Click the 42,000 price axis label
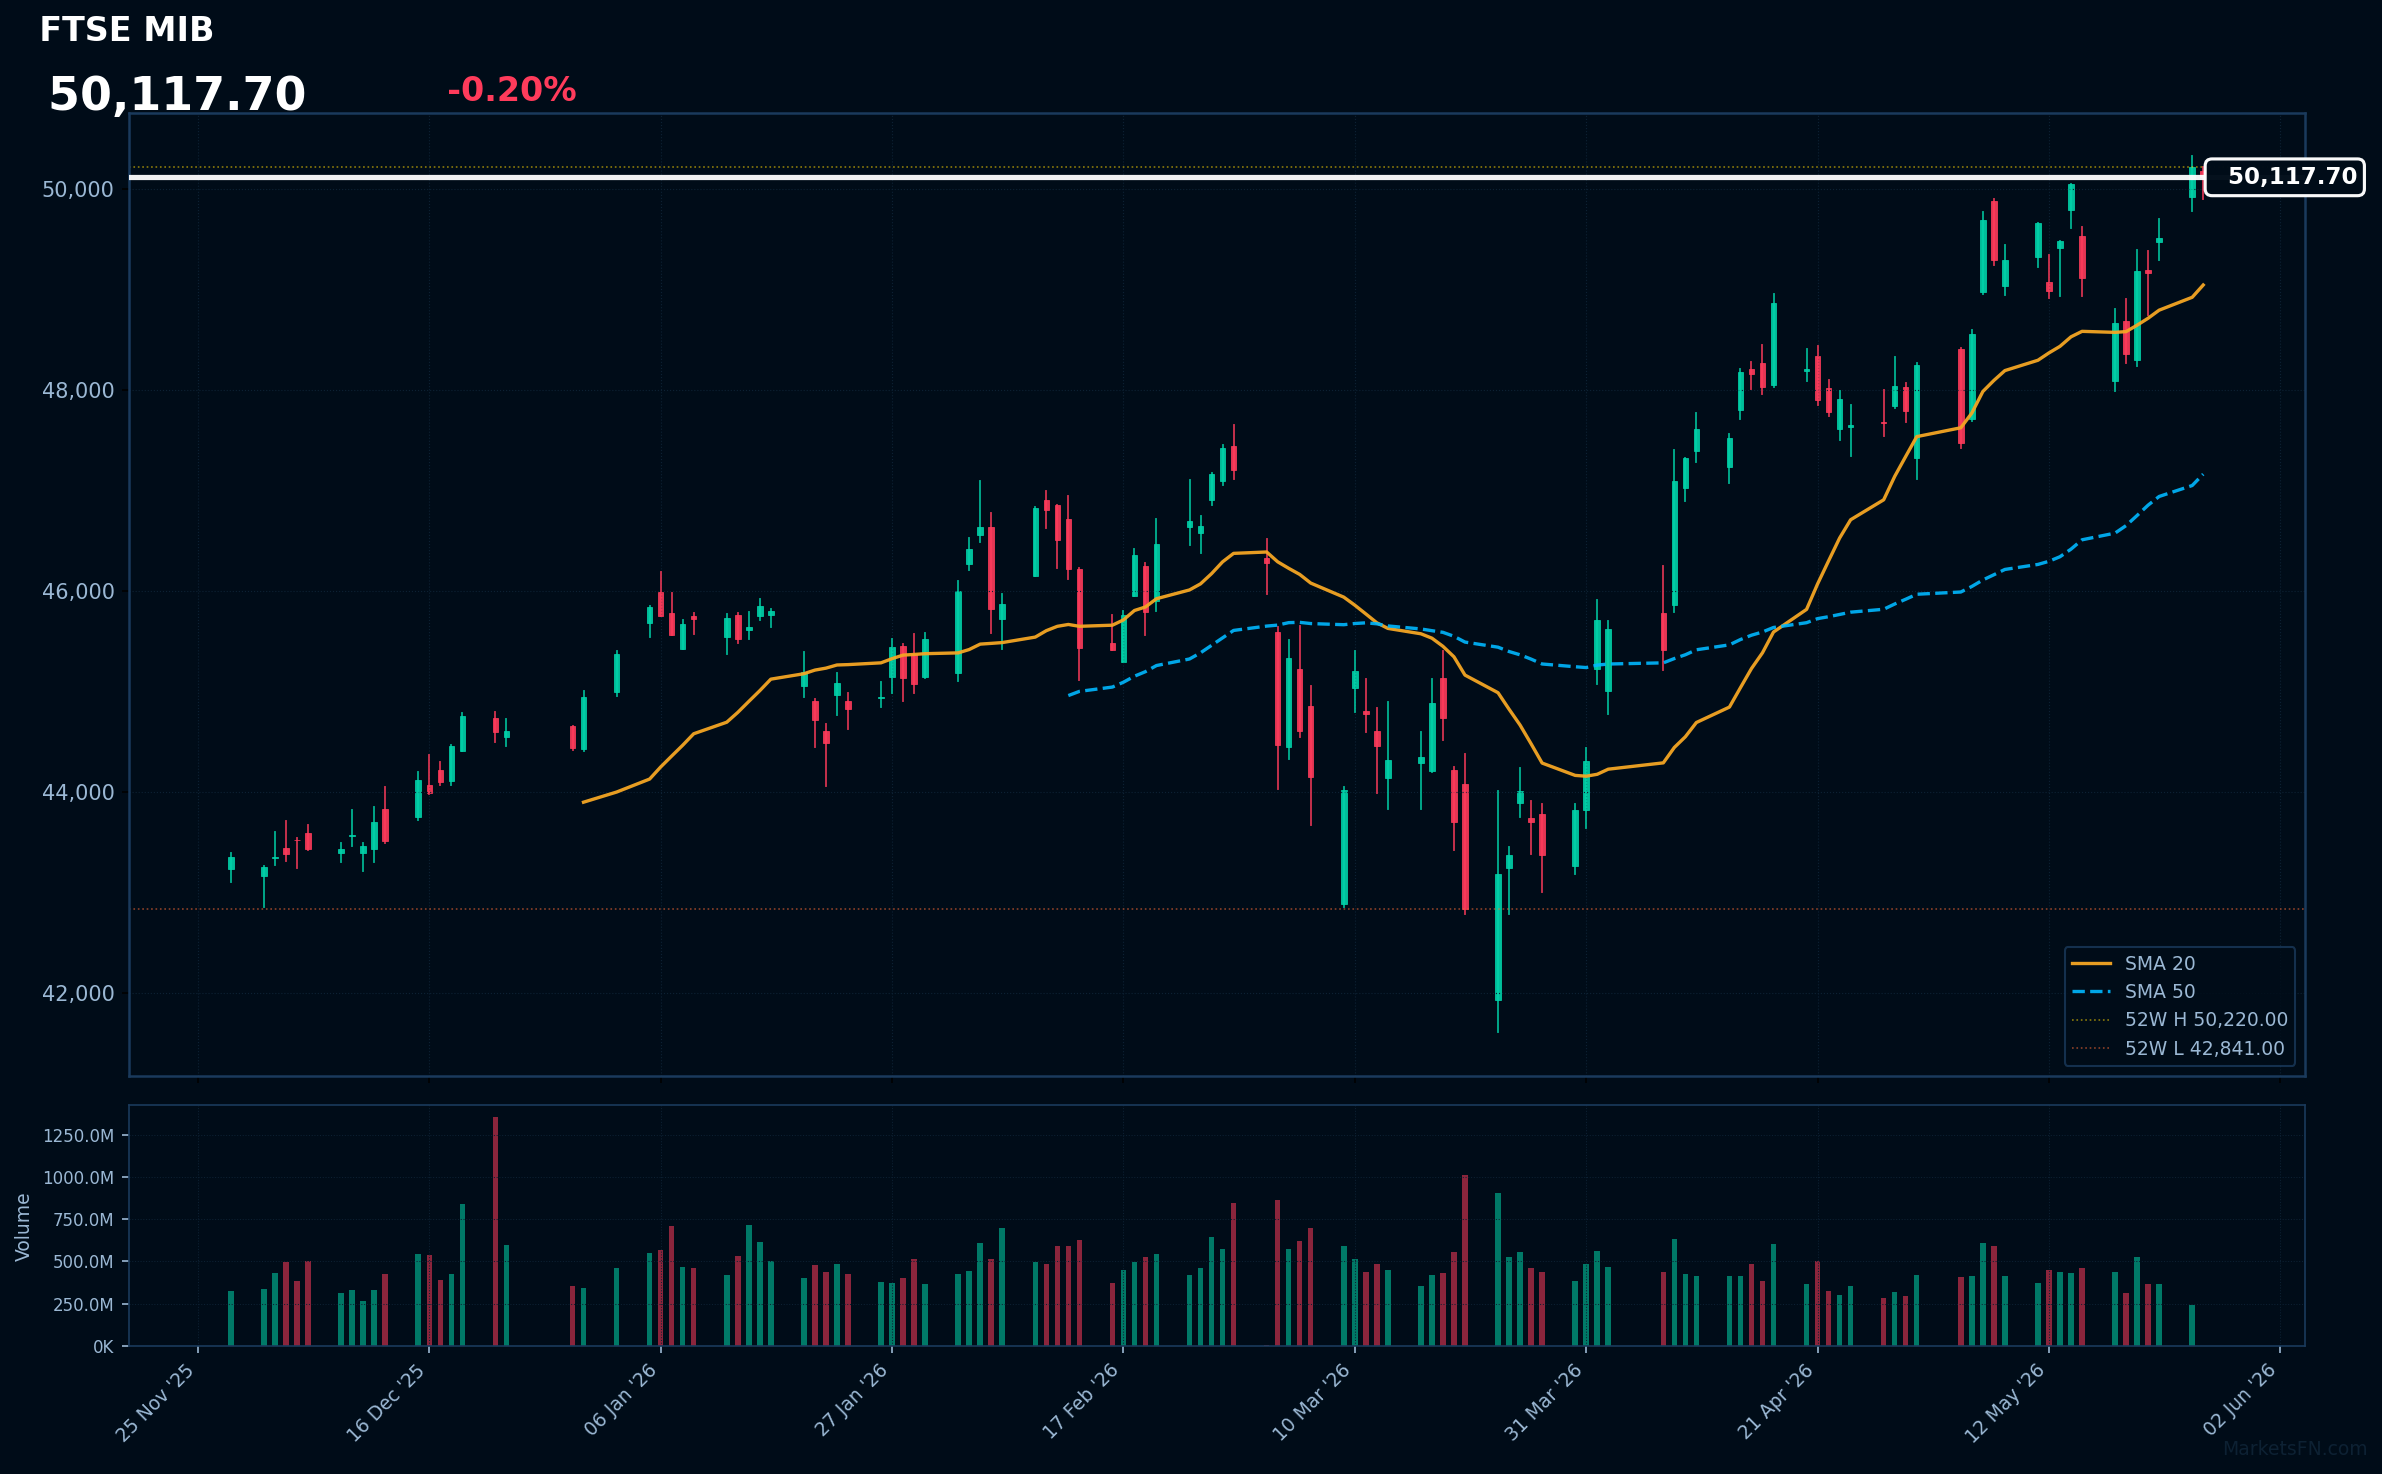This screenshot has width=2382, height=1474. pos(78,993)
